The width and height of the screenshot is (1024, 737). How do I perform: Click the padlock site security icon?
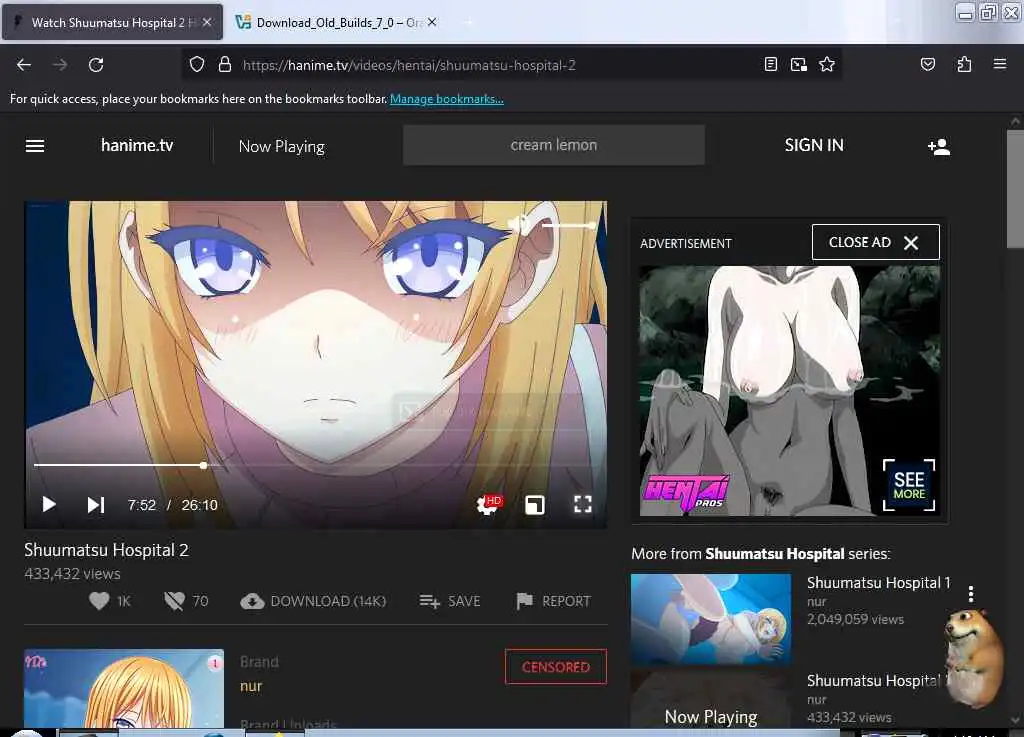pyautogui.click(x=225, y=65)
